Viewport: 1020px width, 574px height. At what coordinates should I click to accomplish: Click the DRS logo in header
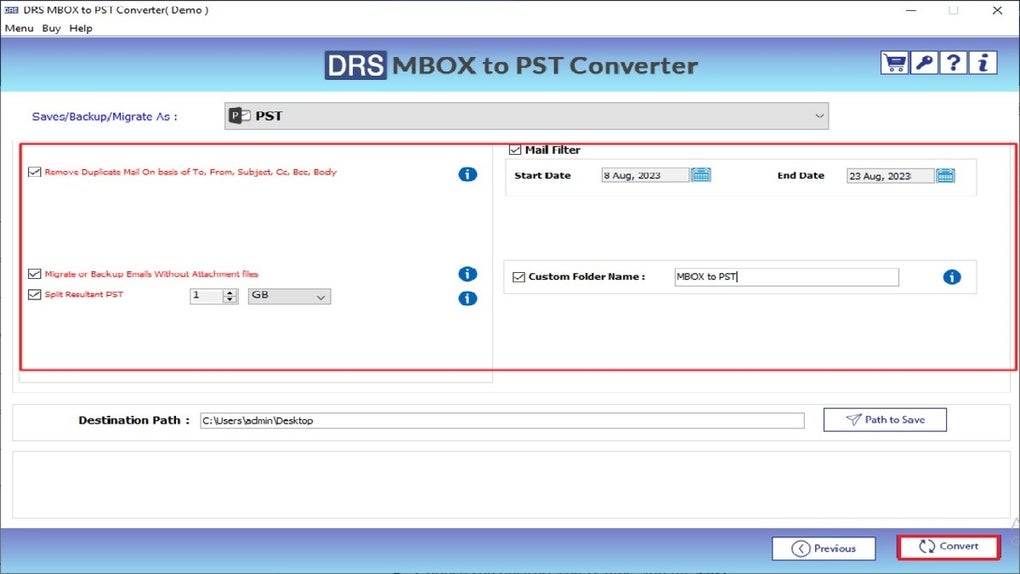click(x=355, y=66)
